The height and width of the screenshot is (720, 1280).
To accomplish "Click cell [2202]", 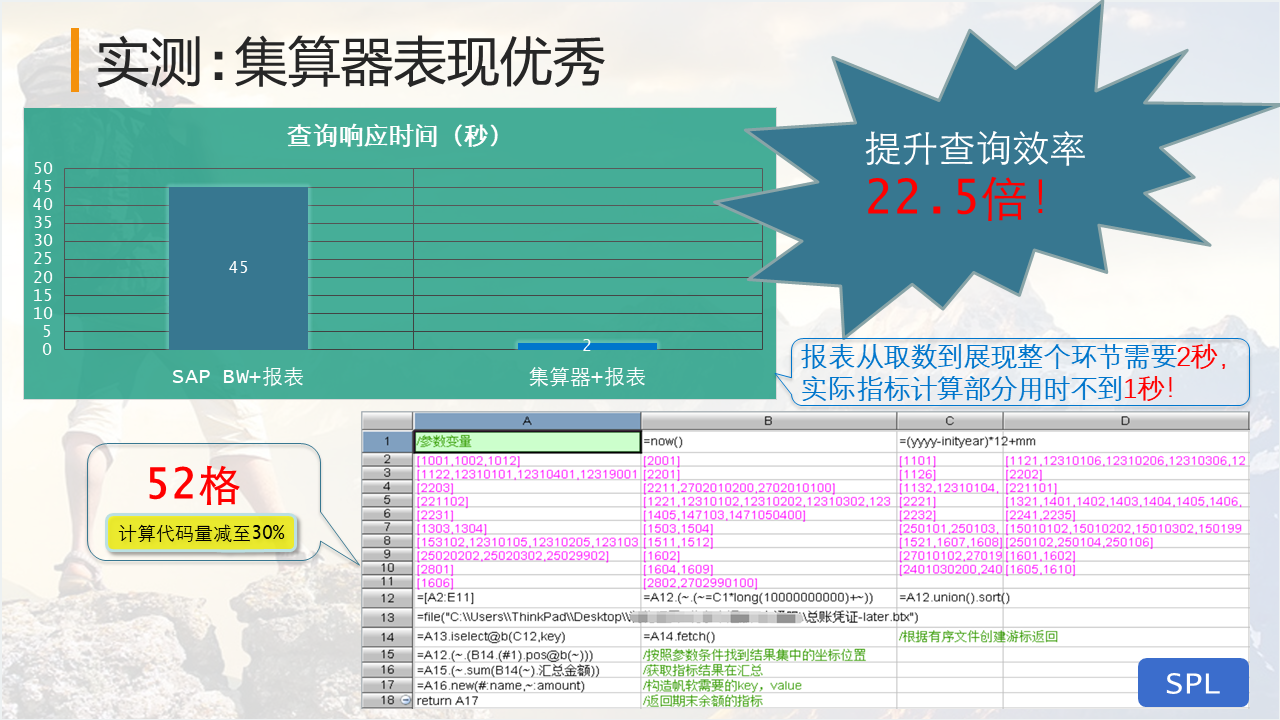I will click(x=1126, y=474).
